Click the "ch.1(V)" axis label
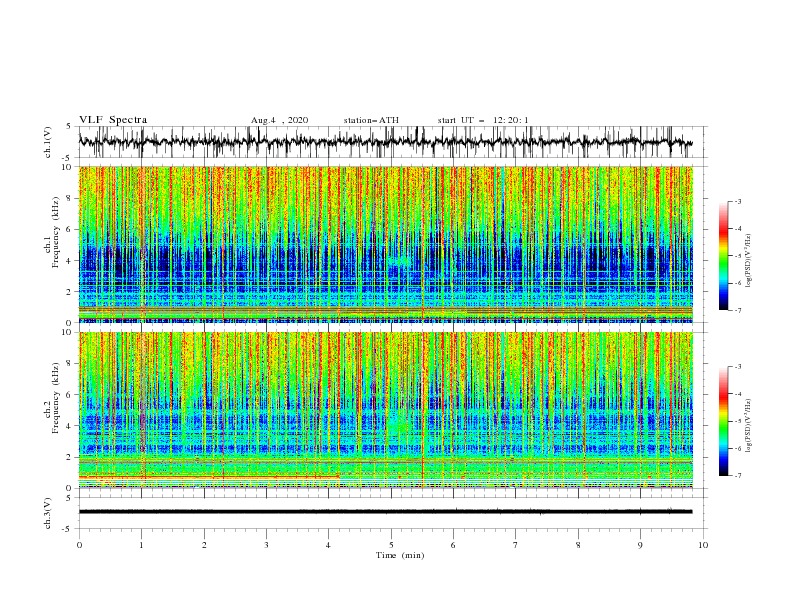This screenshot has width=792, height=612. pos(48,142)
